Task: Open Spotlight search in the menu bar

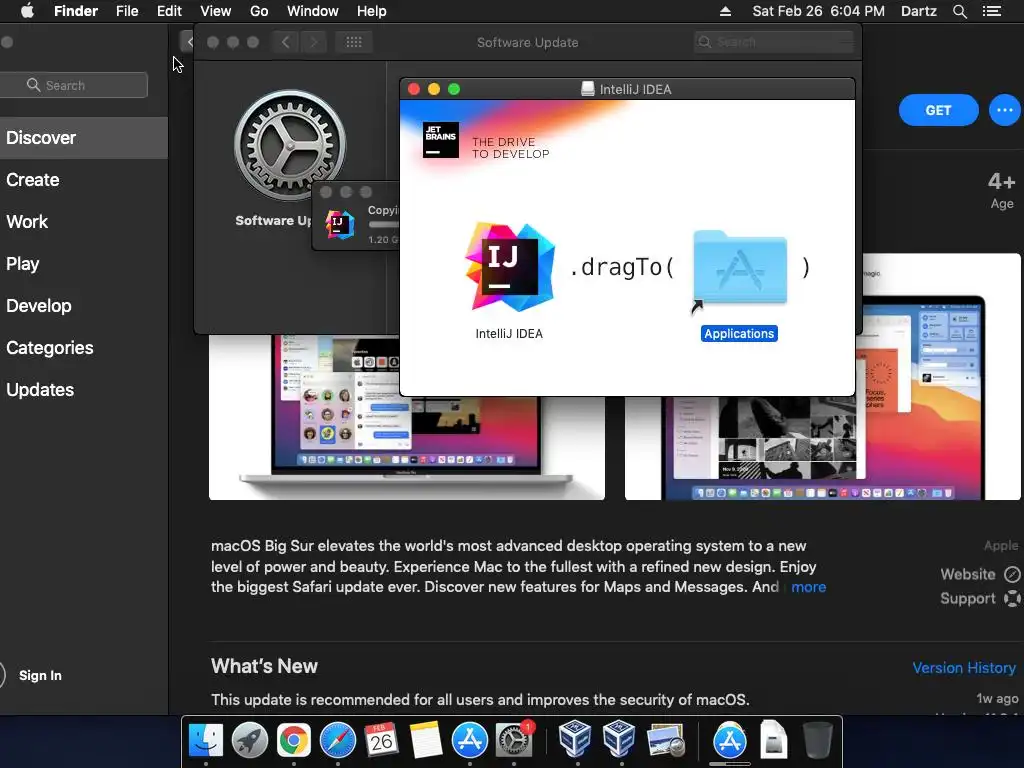Action: click(959, 11)
